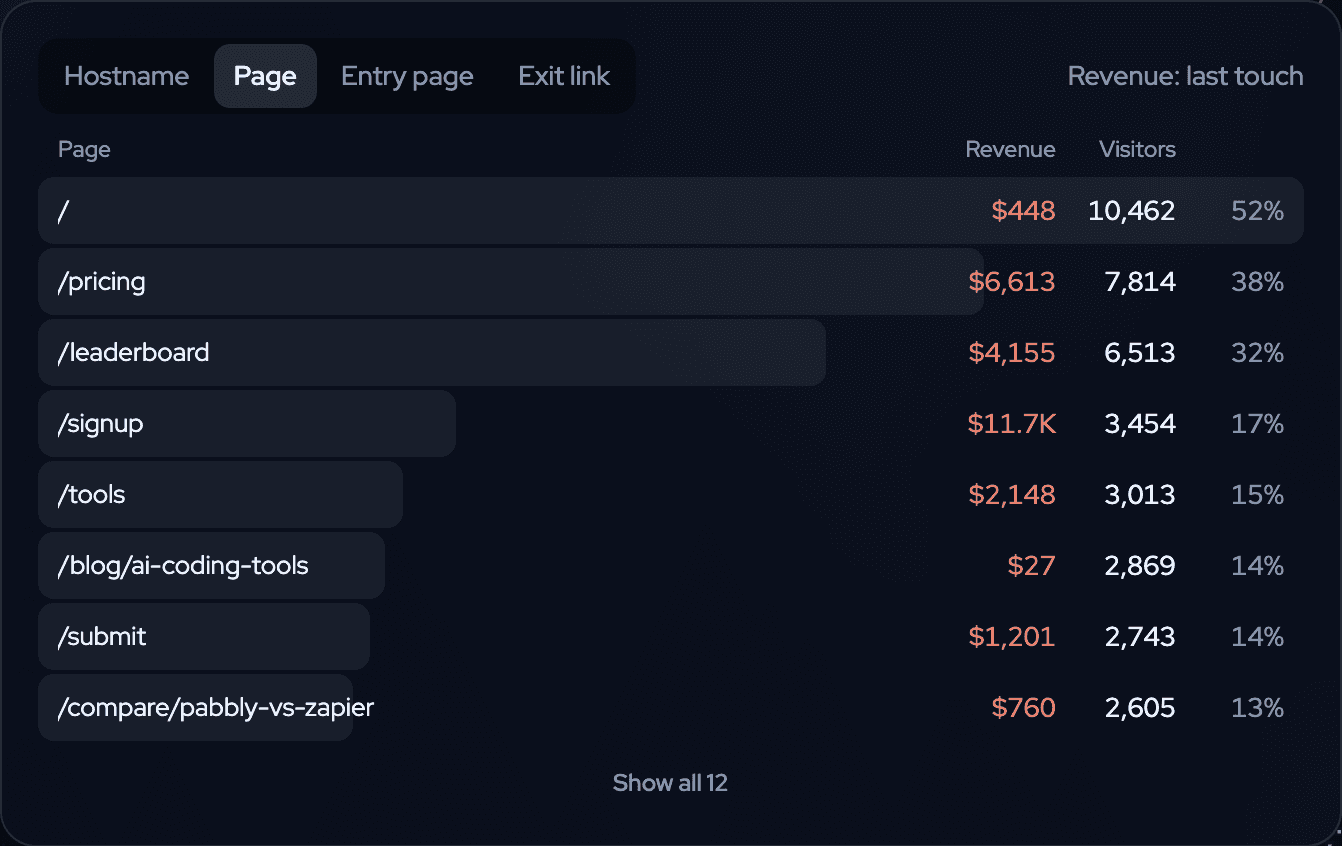Open the Entry page tab

tap(407, 76)
